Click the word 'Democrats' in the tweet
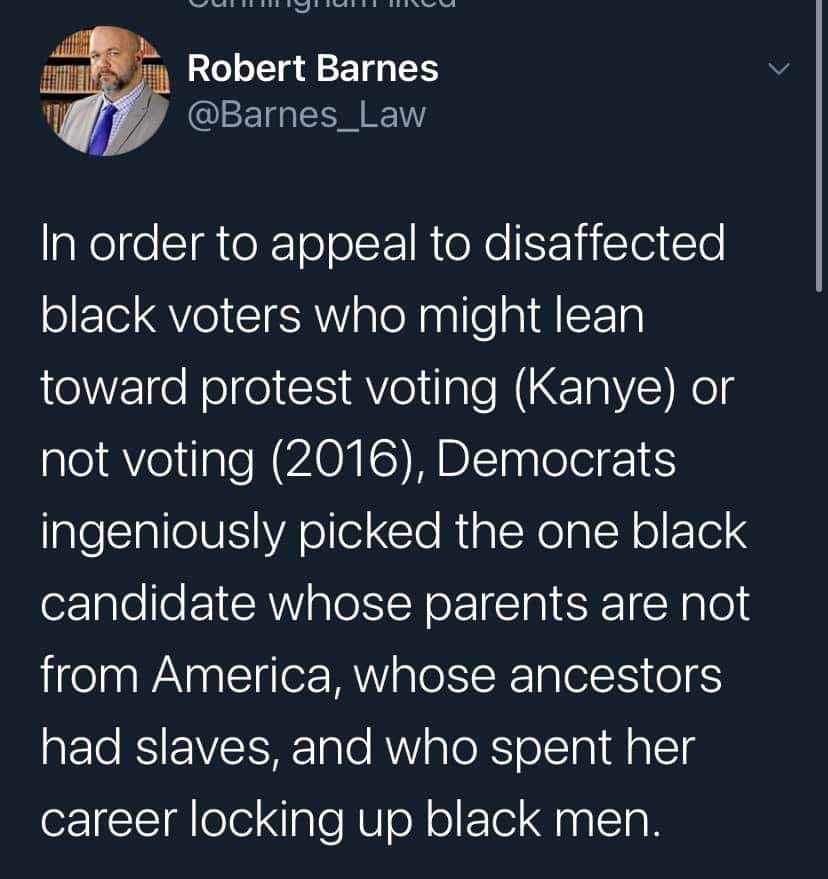Screen dimensions: 828x879 [556, 460]
